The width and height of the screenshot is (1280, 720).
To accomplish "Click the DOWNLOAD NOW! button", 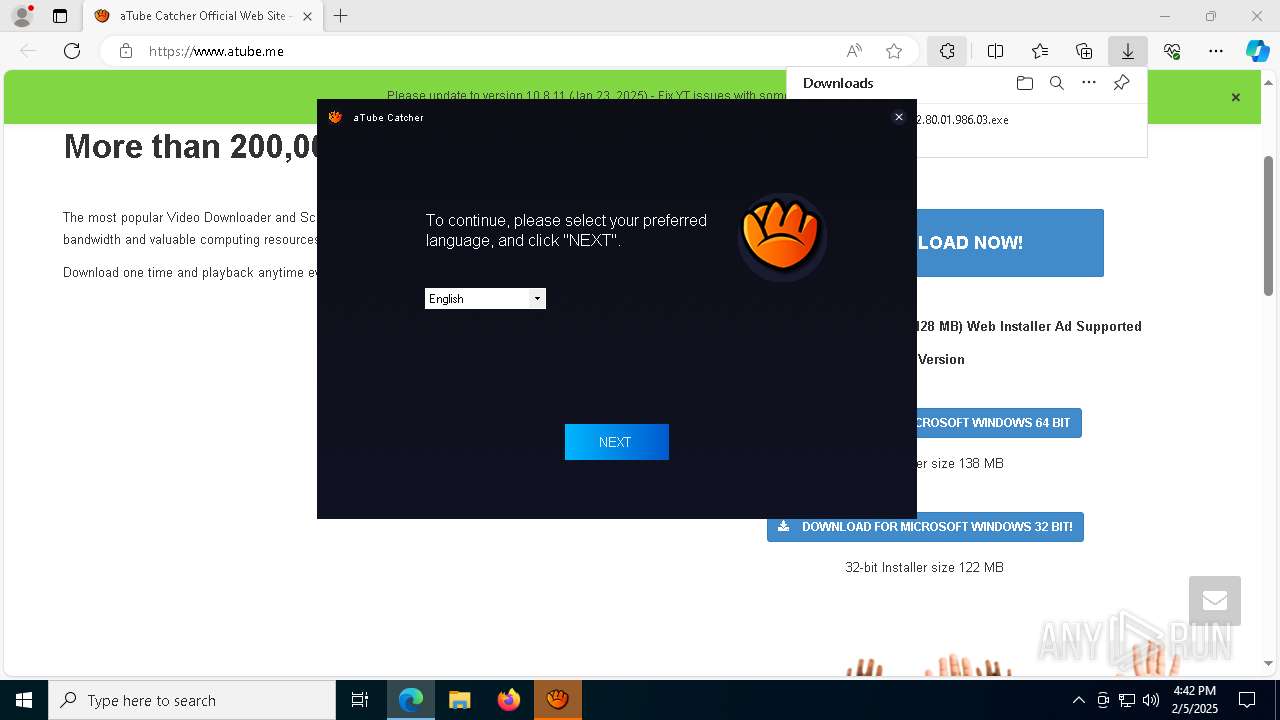I will (1010, 243).
